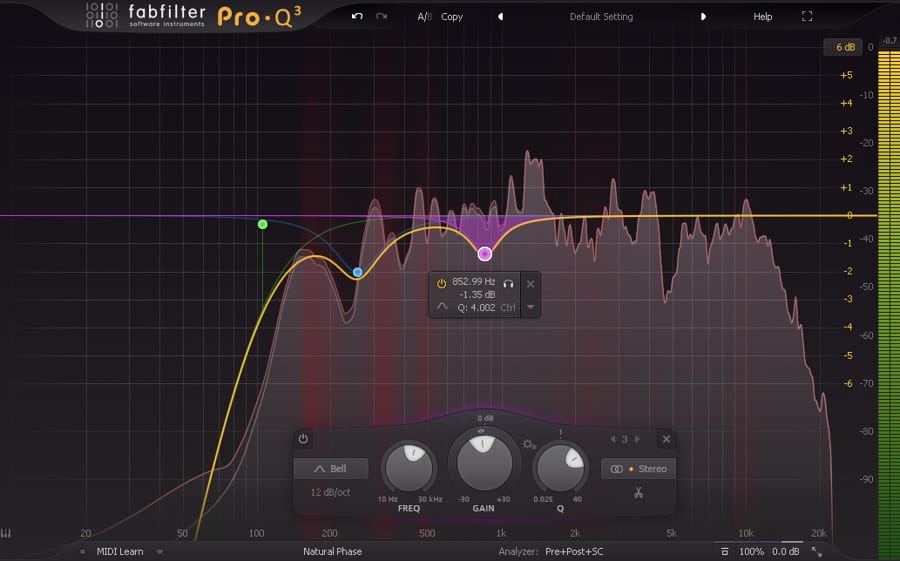Toggle full screen mode icon
The width and height of the screenshot is (900, 561).
click(806, 16)
